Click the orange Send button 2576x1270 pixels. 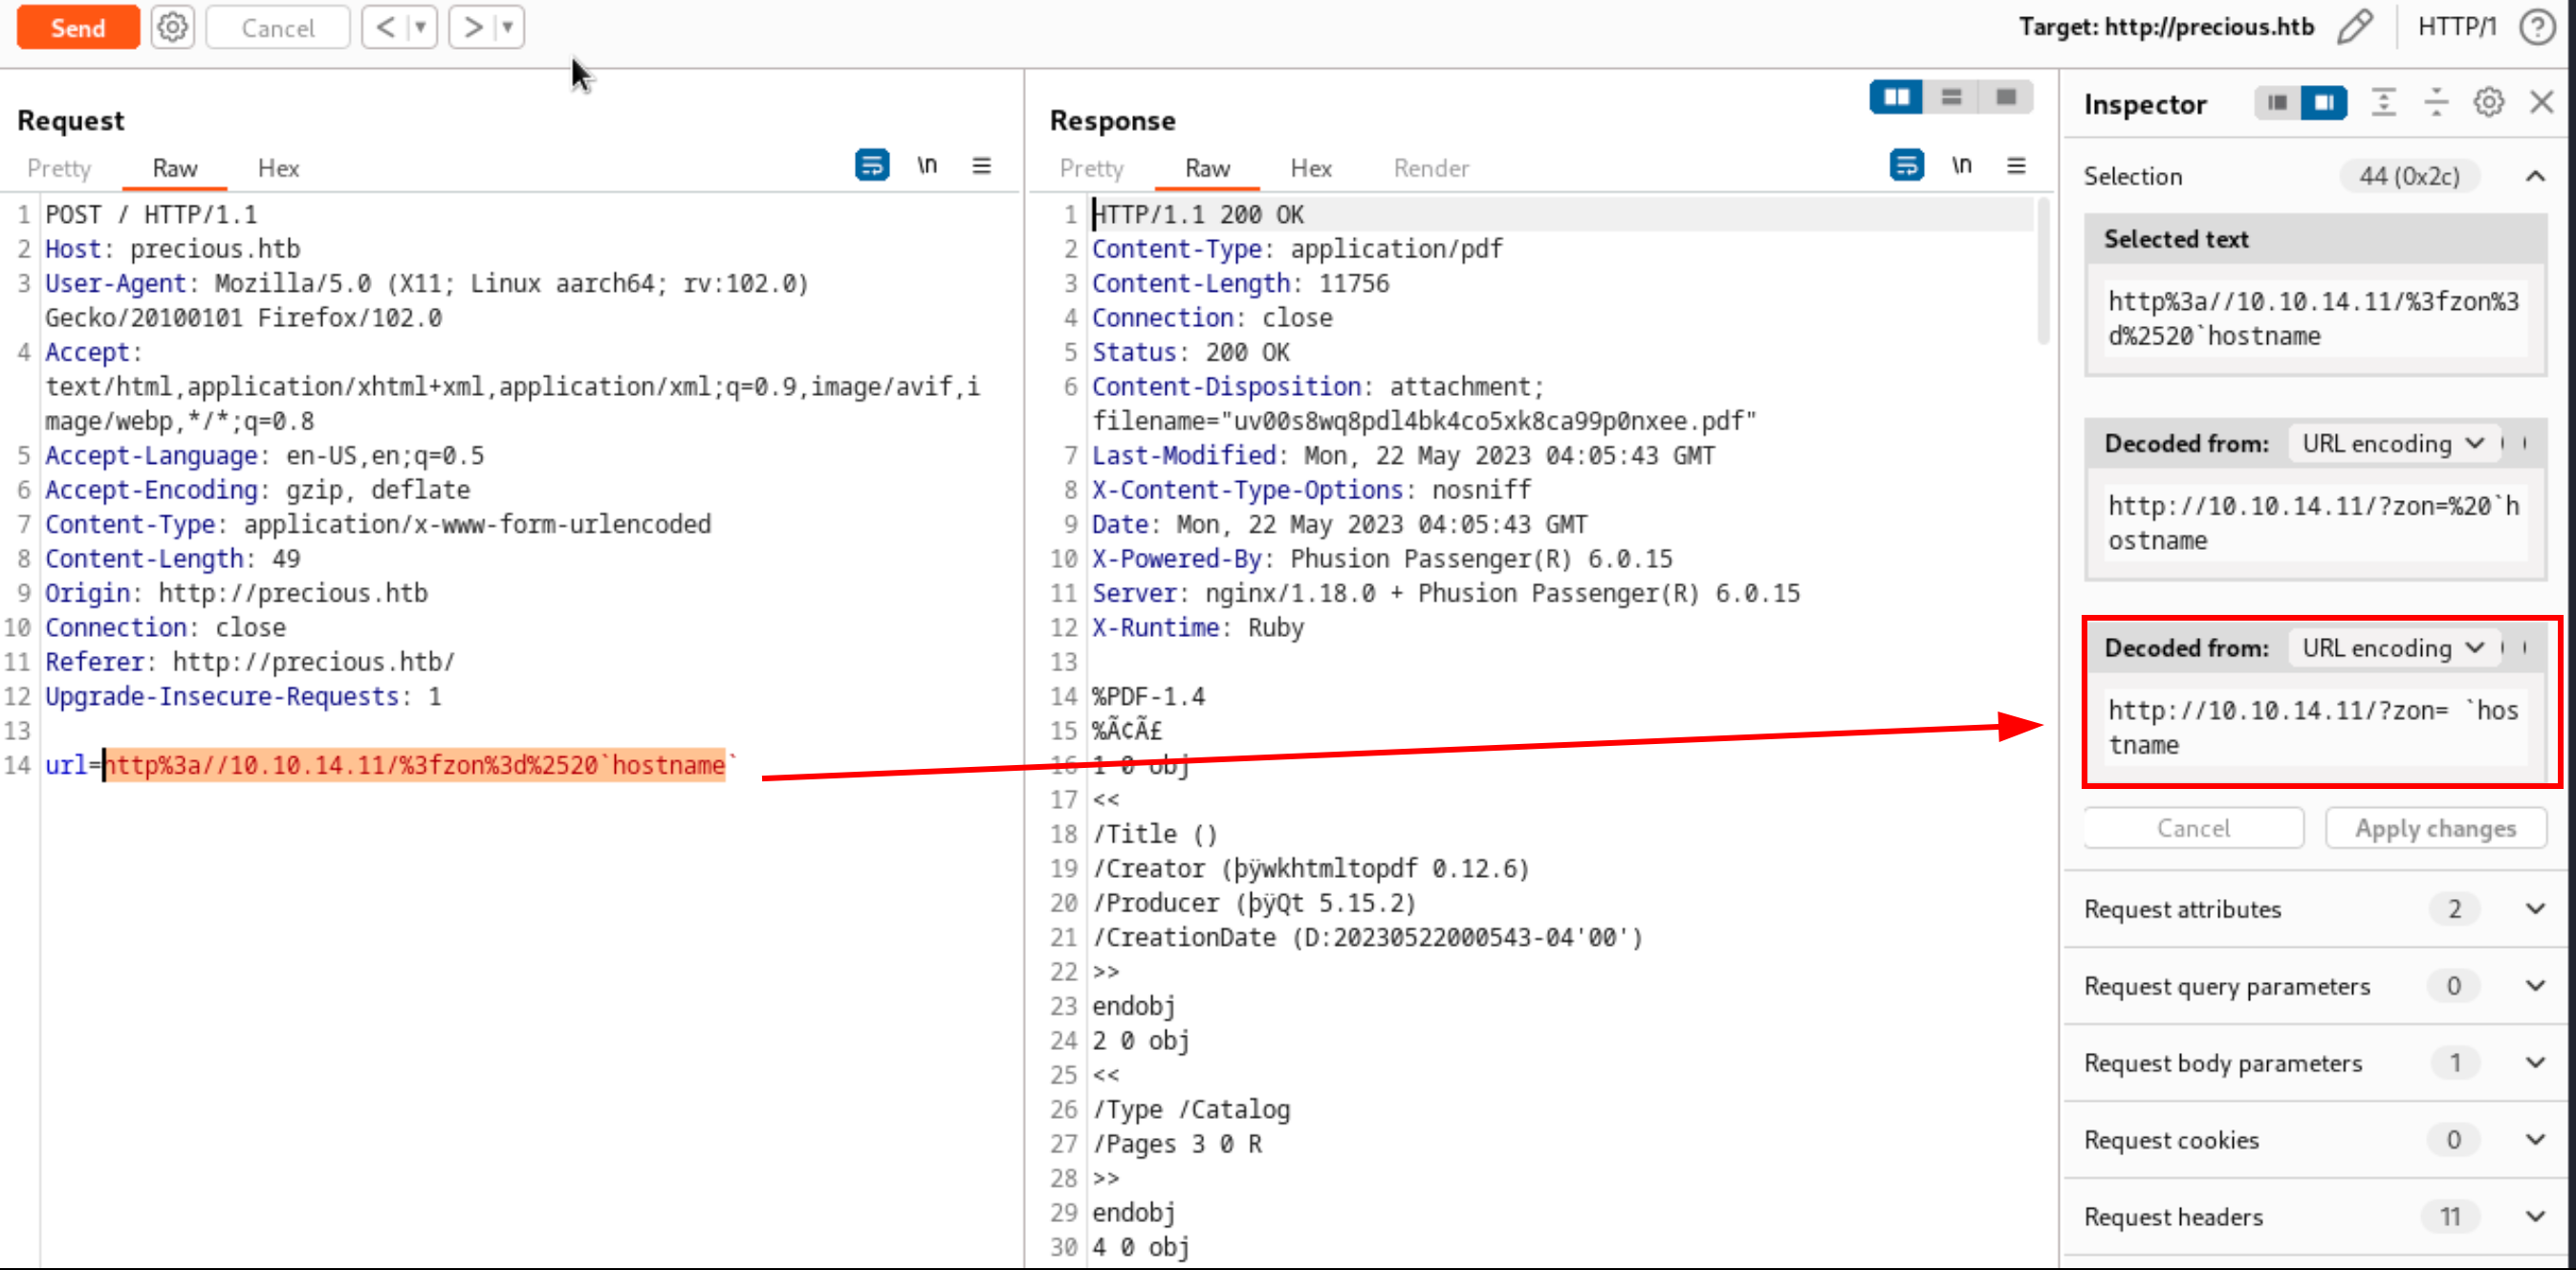click(78, 27)
